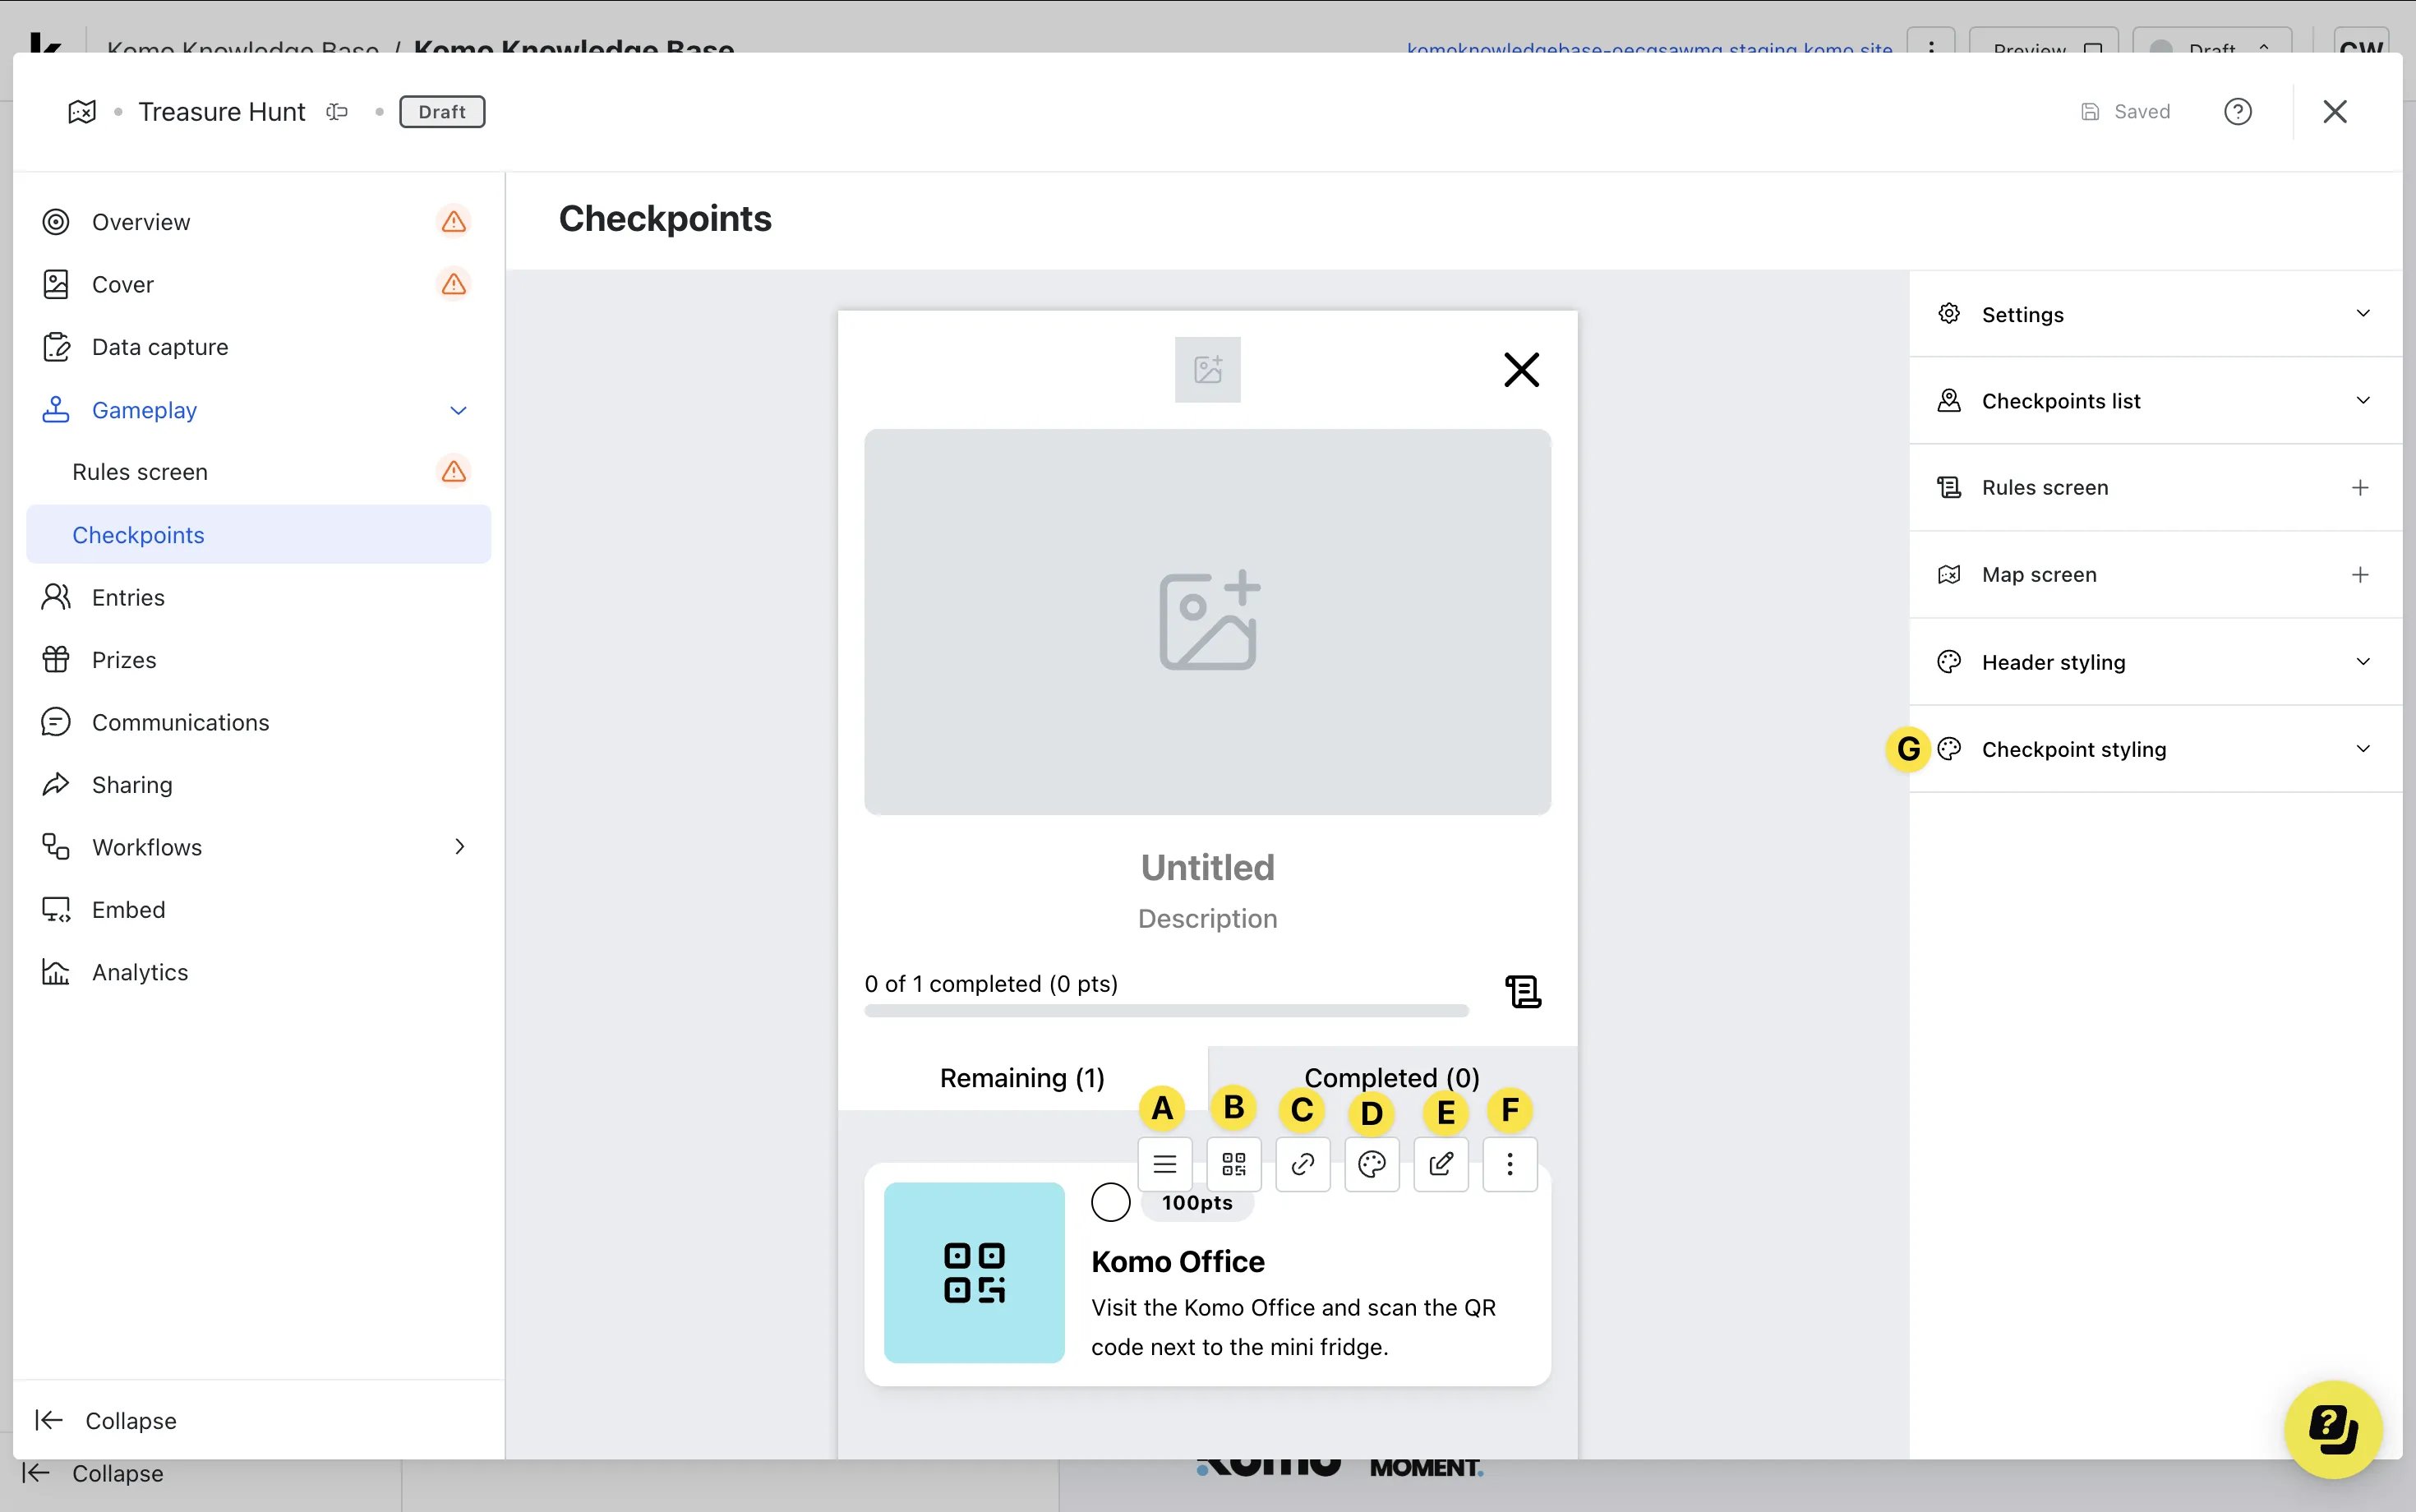The height and width of the screenshot is (1512, 2416).
Task: Open the QR code icon in checkpoint toolbar
Action: [x=1234, y=1164]
